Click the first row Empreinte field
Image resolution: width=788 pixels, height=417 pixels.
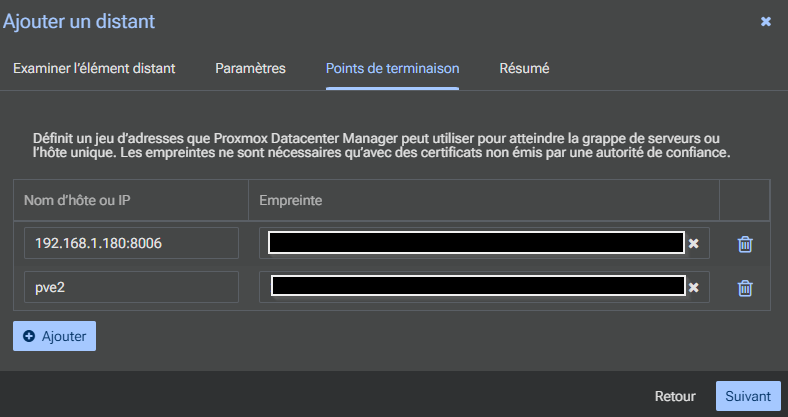click(x=475, y=243)
